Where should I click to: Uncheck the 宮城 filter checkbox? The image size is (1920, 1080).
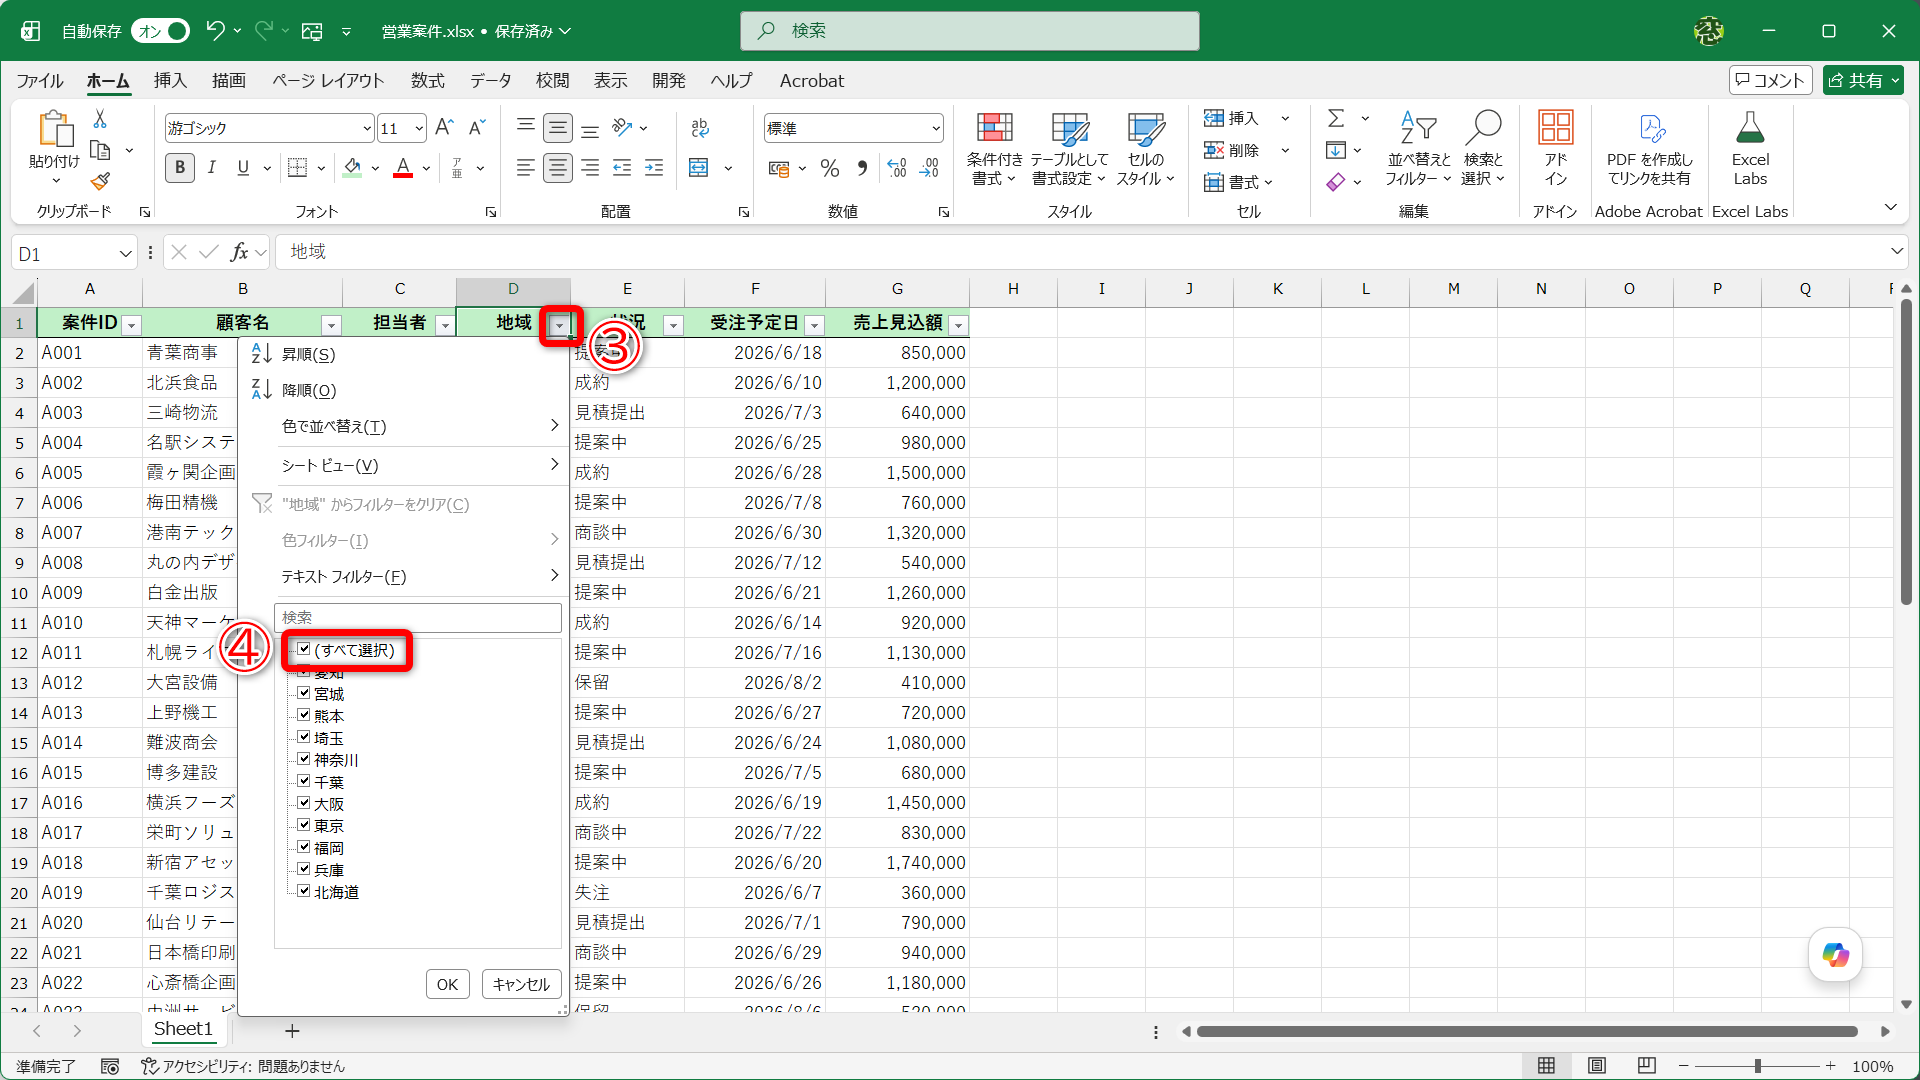[304, 693]
